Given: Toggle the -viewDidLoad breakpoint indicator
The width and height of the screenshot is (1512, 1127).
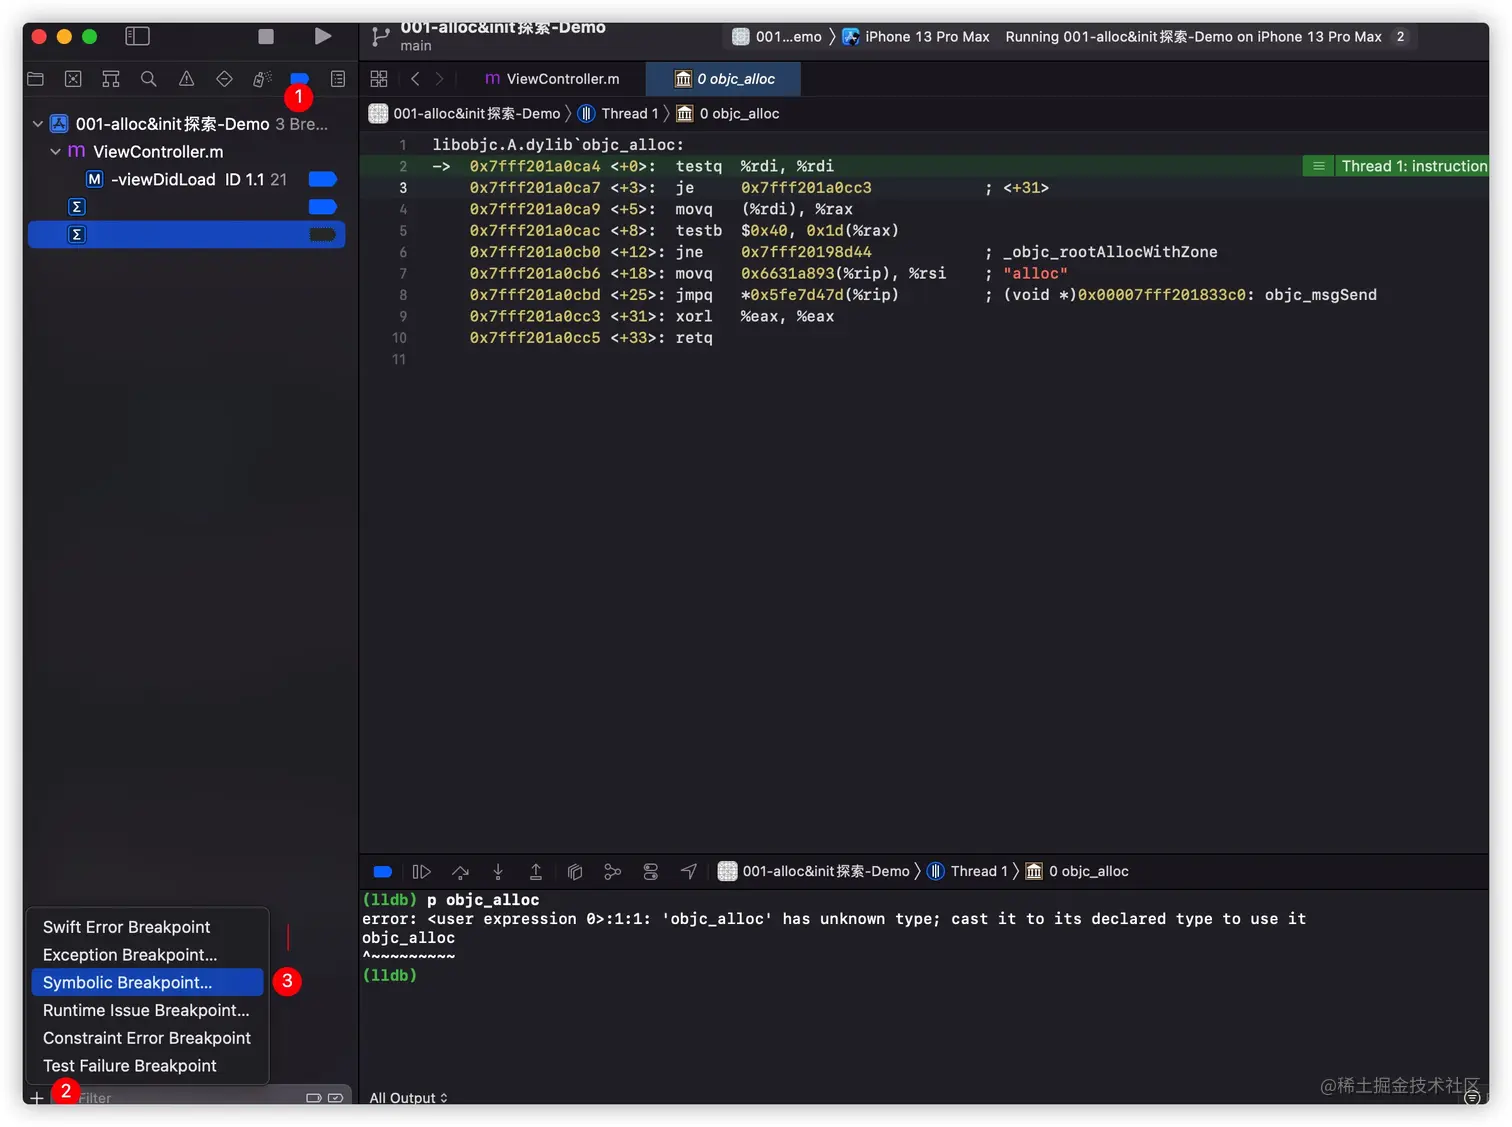Looking at the screenshot, I should [322, 180].
